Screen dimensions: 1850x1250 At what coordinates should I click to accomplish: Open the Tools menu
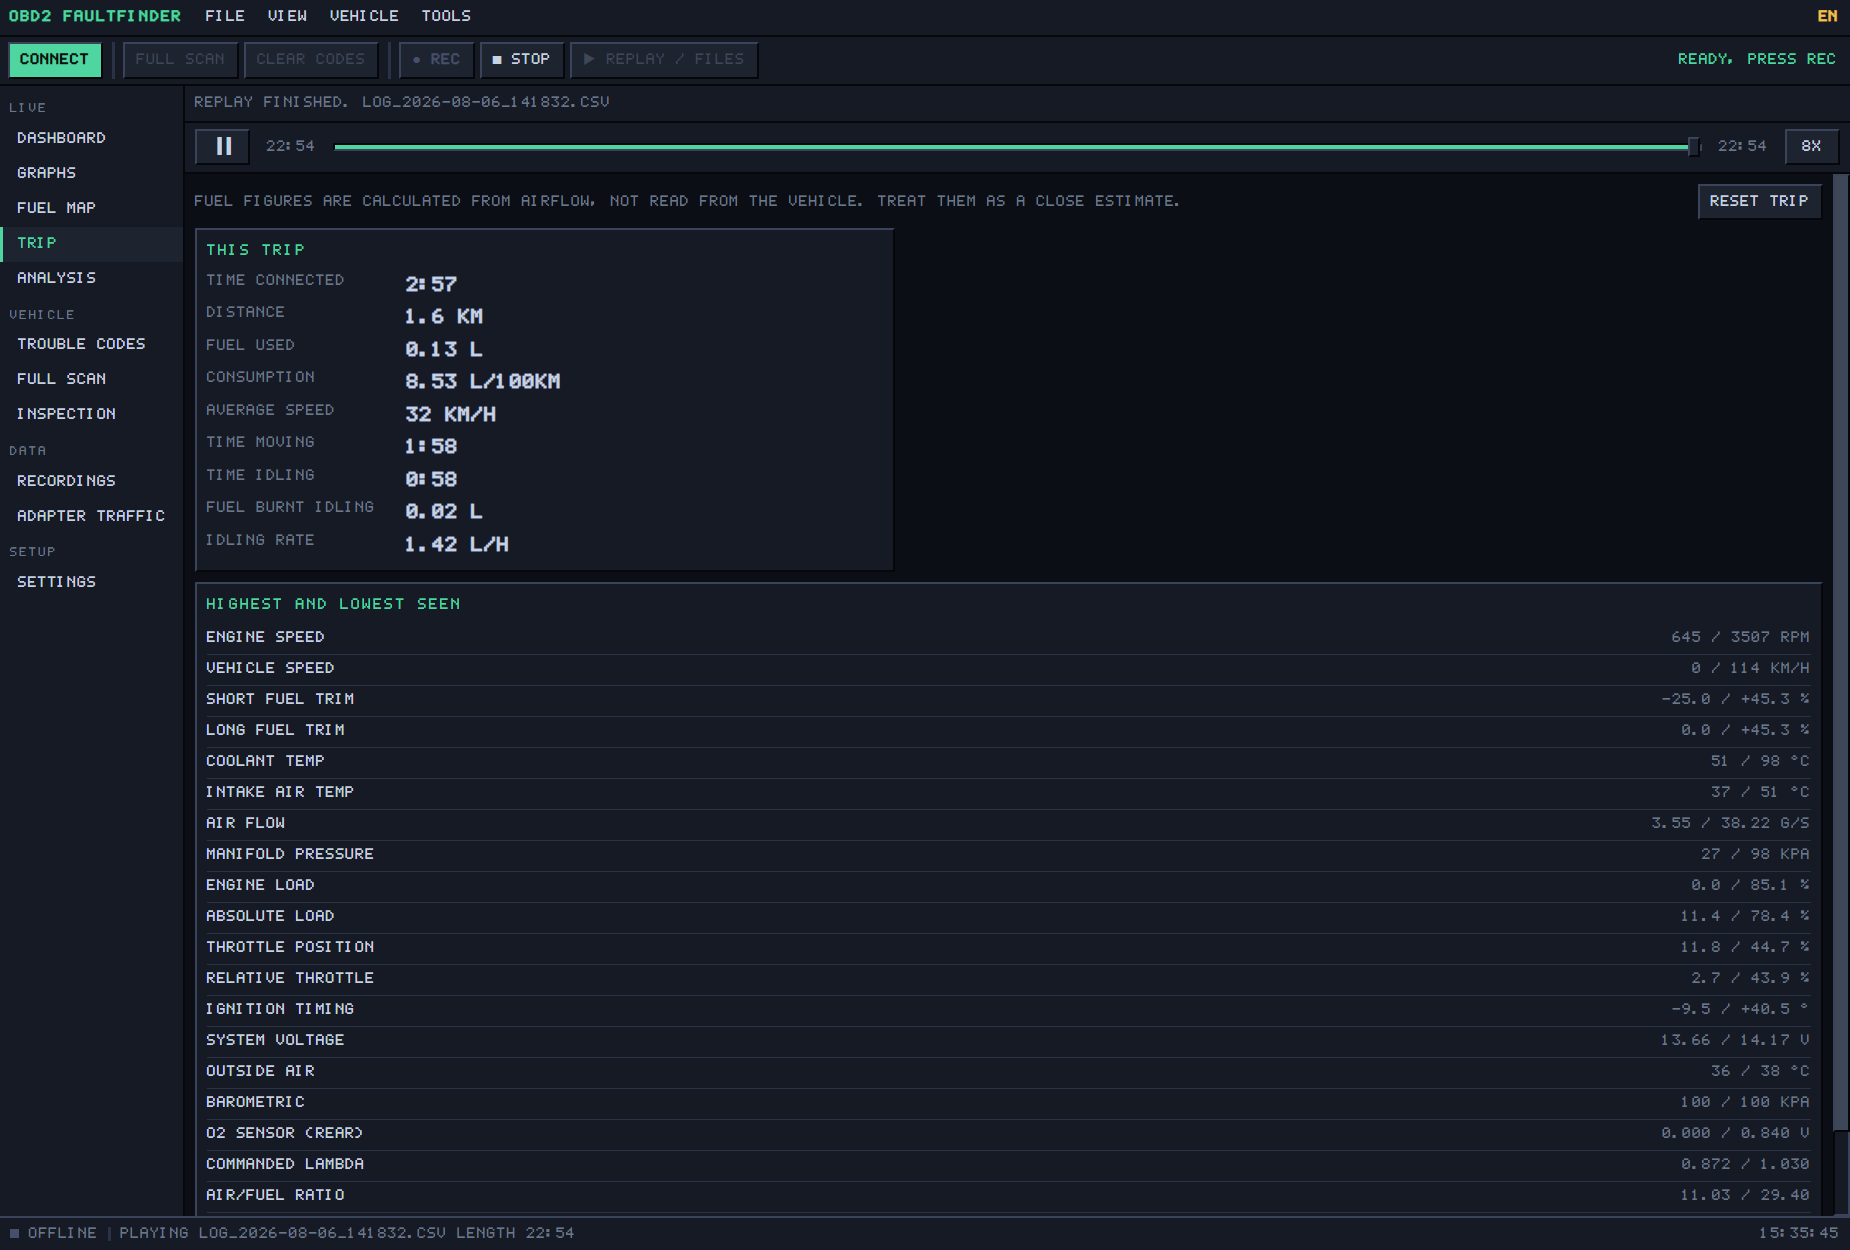446,16
